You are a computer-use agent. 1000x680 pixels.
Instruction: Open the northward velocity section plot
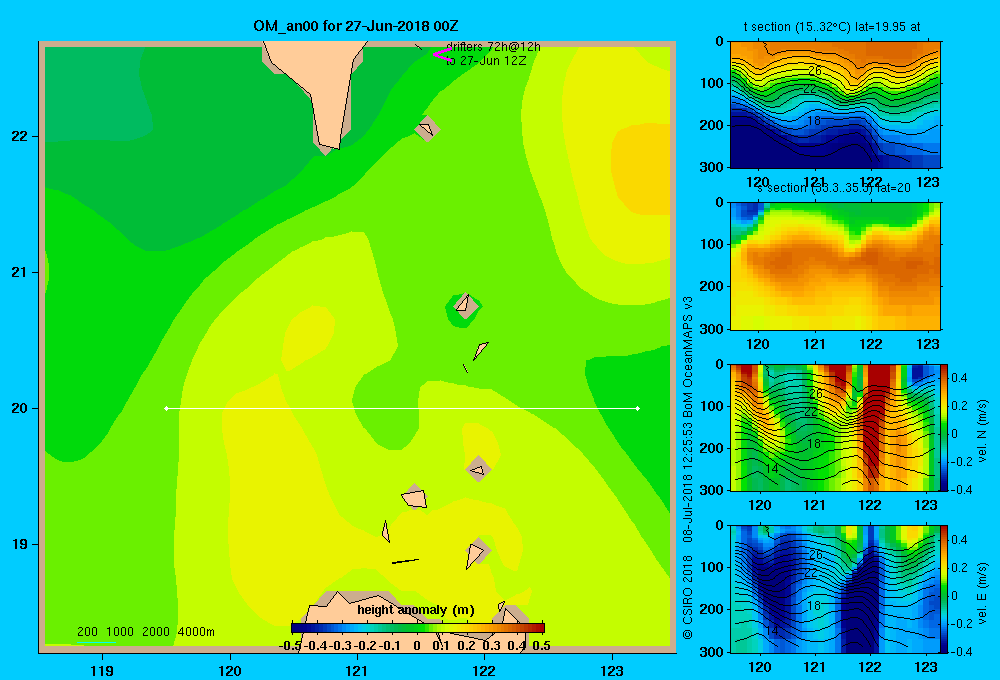coord(835,427)
